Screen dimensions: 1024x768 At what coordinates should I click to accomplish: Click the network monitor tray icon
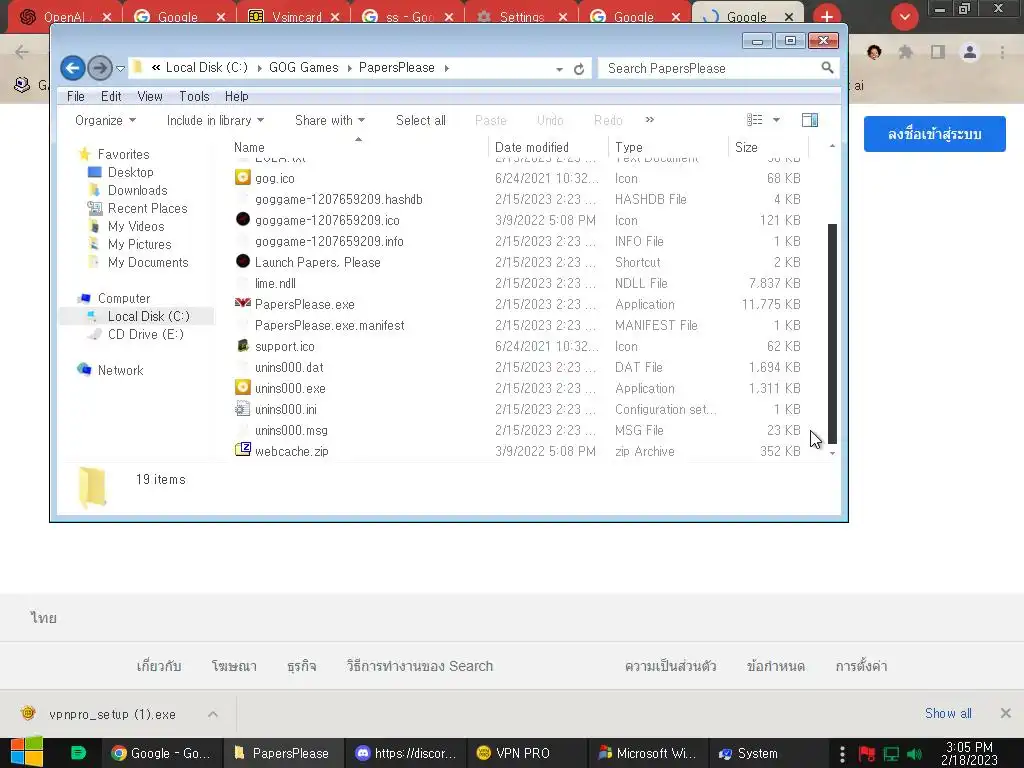(891, 754)
